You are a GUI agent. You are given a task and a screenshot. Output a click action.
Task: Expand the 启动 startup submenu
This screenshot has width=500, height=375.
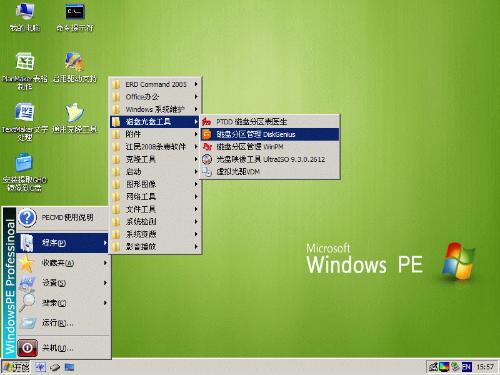(x=155, y=172)
